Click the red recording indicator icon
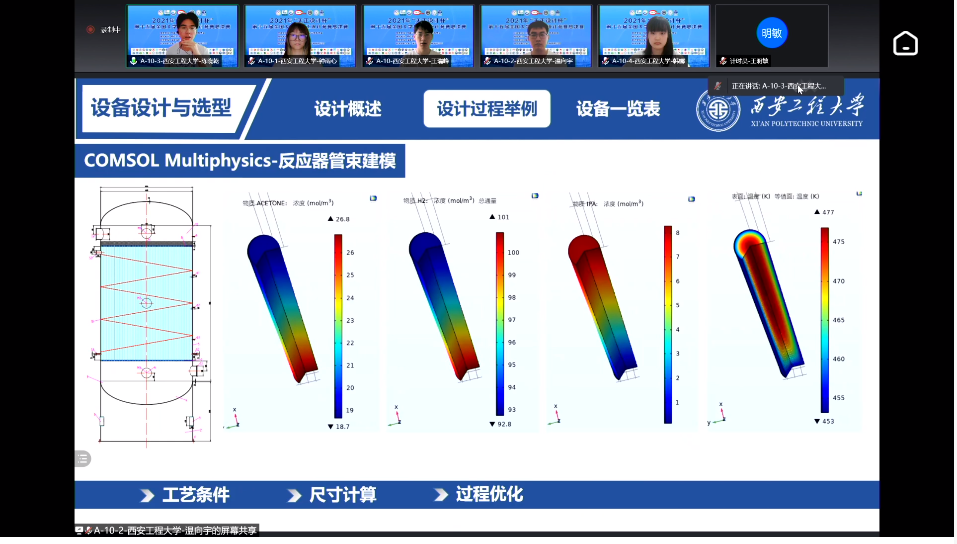The image size is (957, 544). [90, 29]
